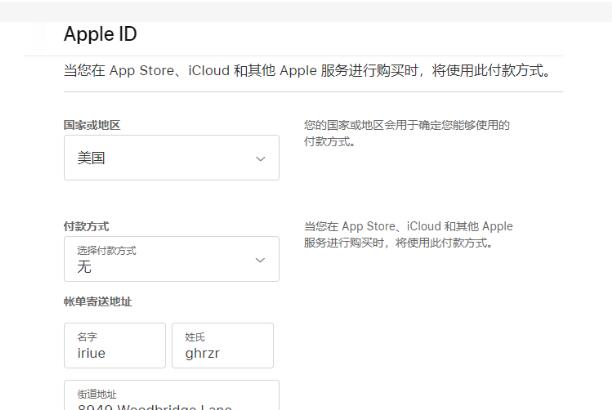Select the 美国 country value
The height and width of the screenshot is (410, 612).
point(91,158)
